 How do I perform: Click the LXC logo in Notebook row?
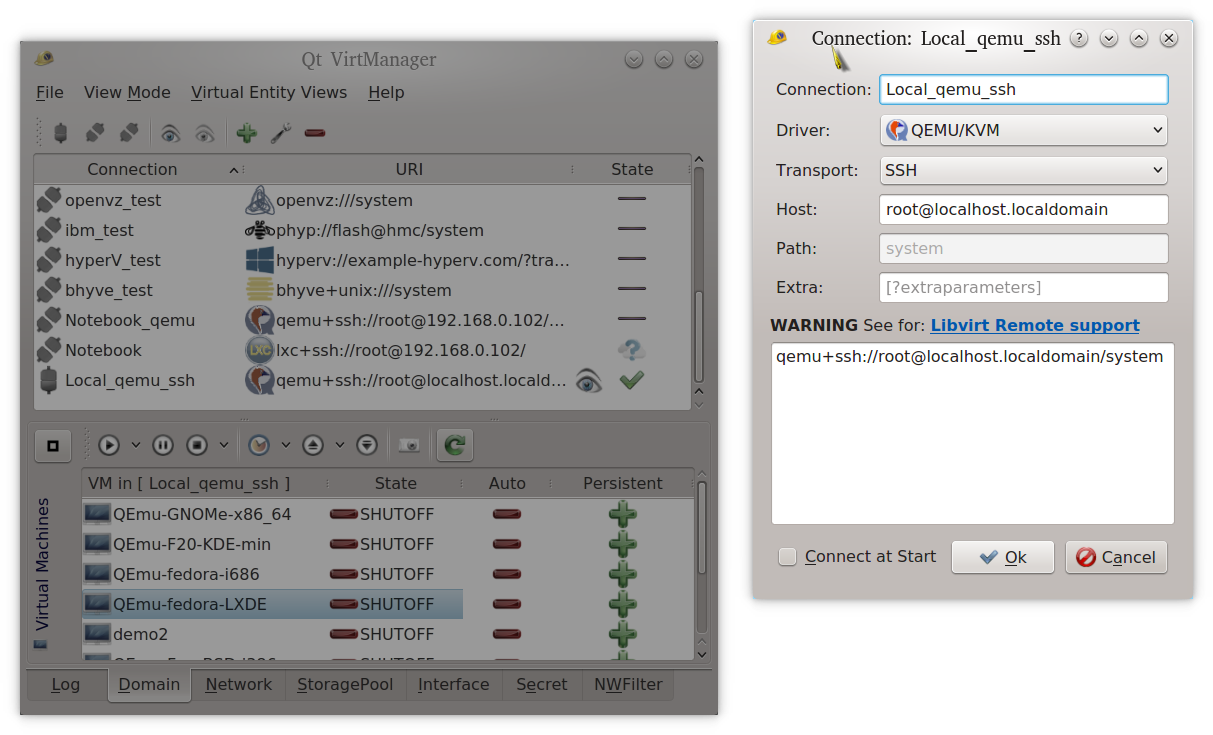coord(259,350)
